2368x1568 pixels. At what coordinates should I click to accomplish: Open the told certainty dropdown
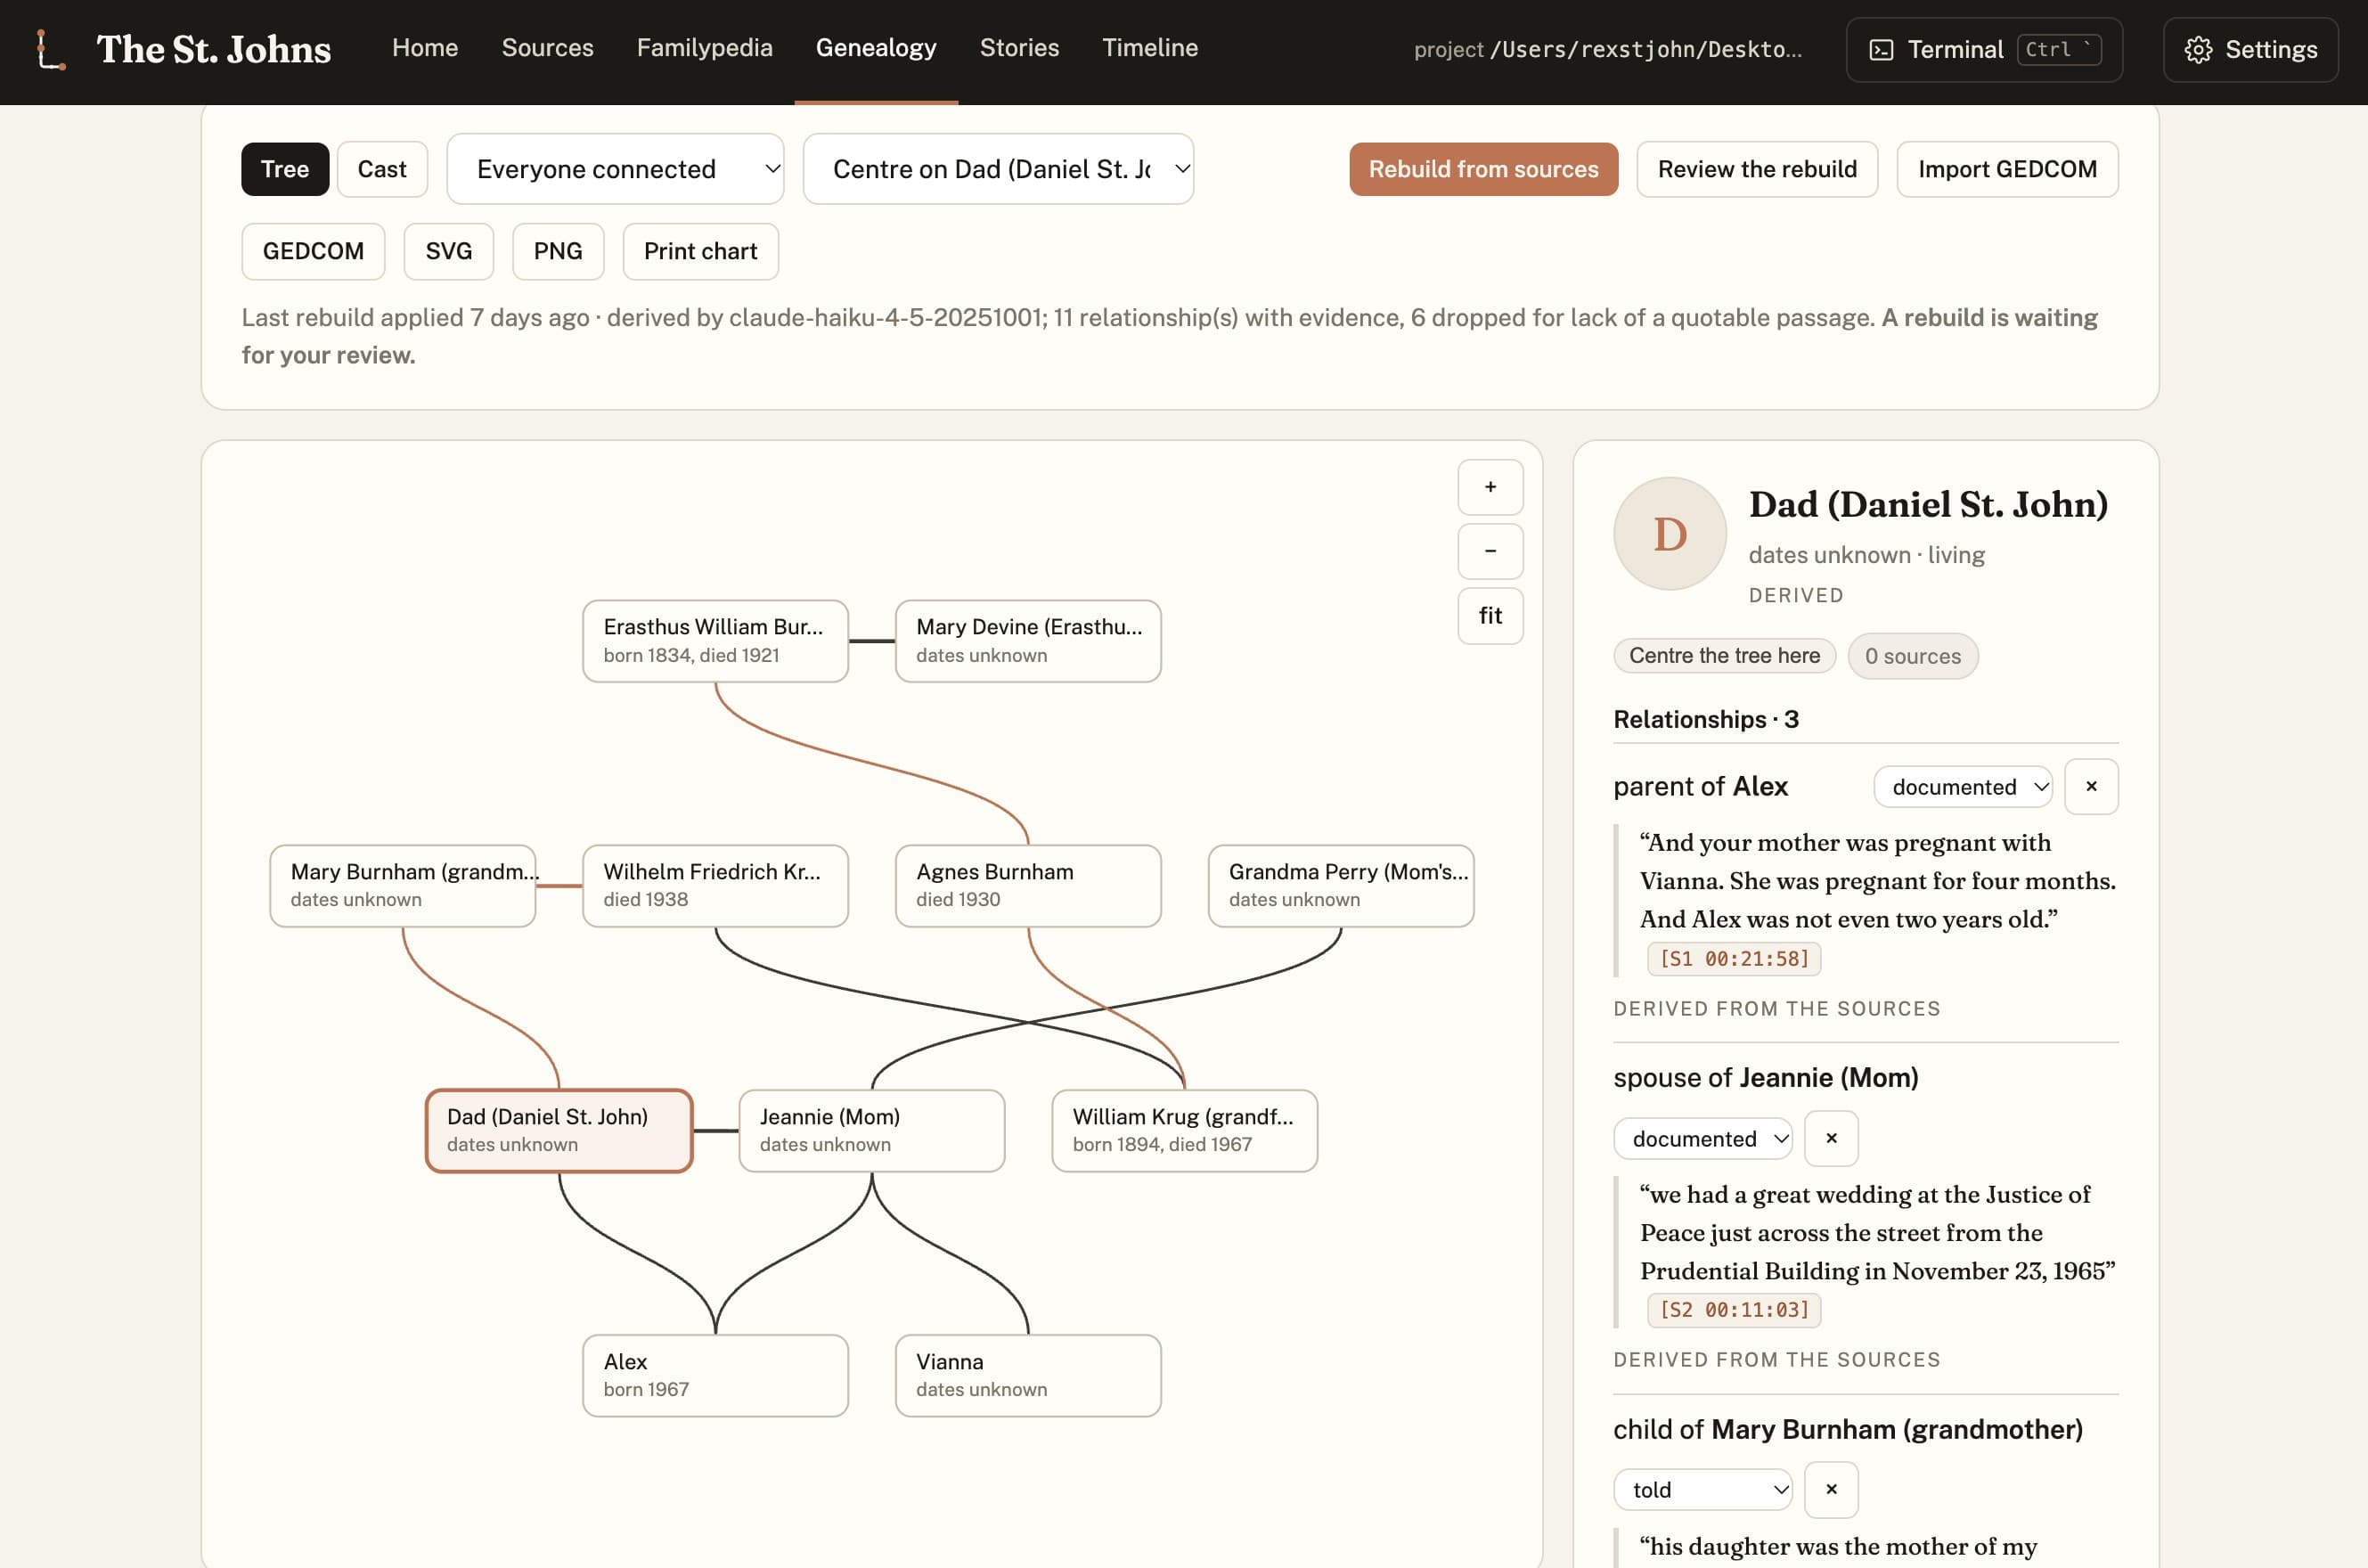[1703, 1490]
